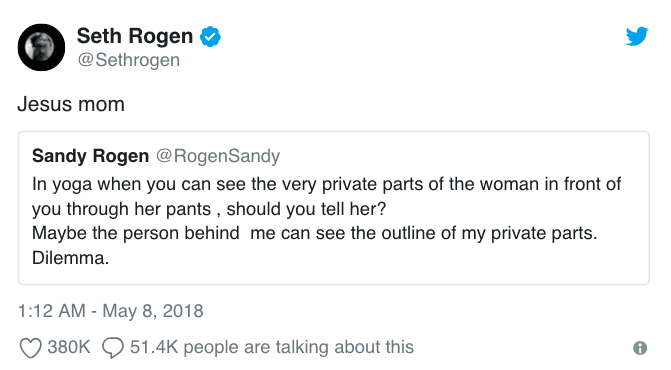Screen dimensions: 671x370
Task: Open Seth Rogen's profile picture
Action: [42, 47]
